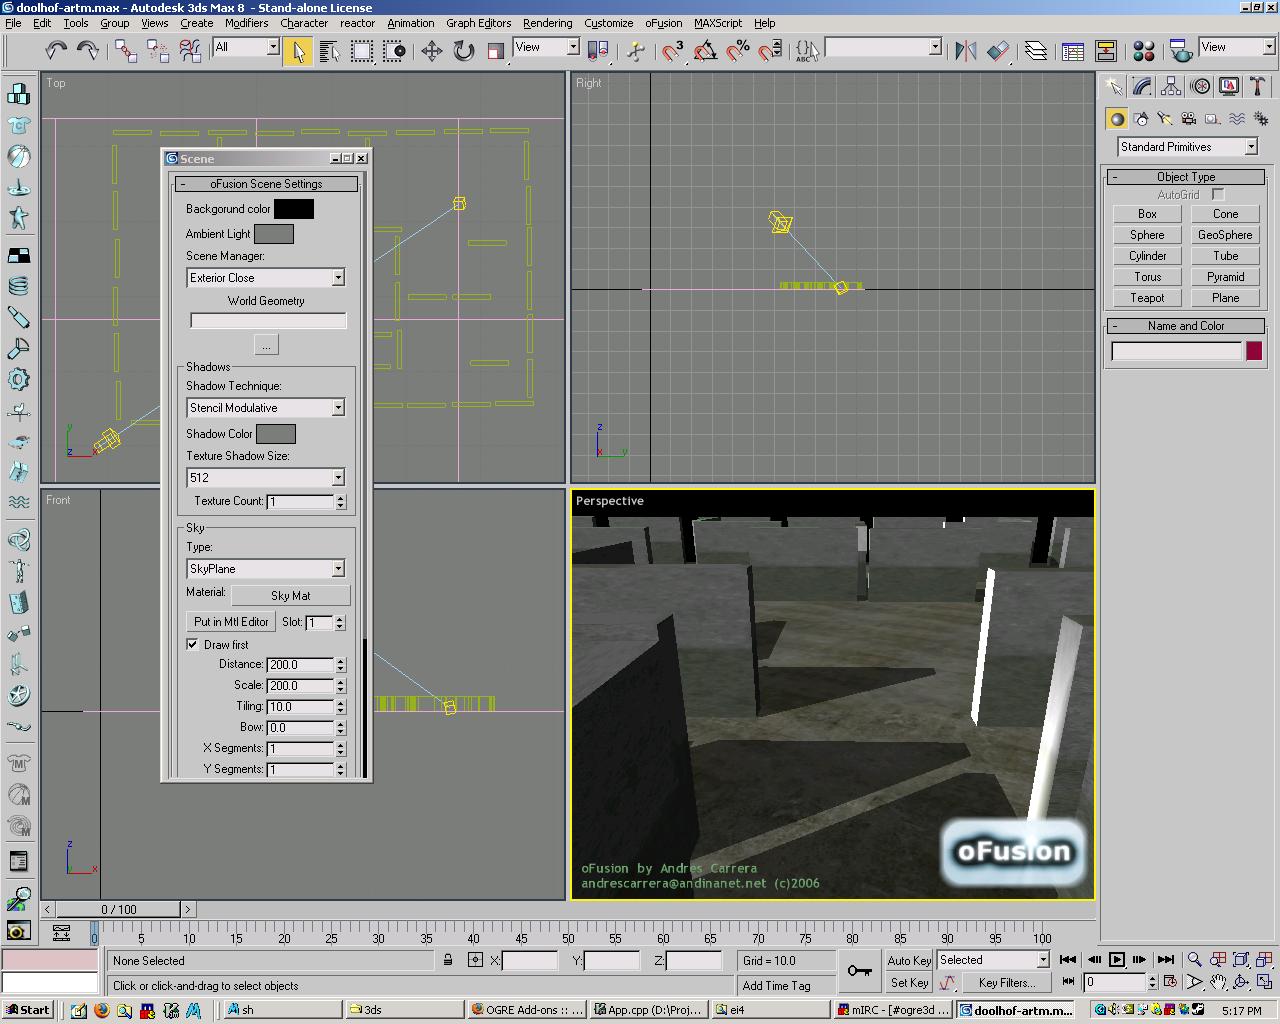
Task: Pick the Background color swatch
Action: [x=293, y=209]
